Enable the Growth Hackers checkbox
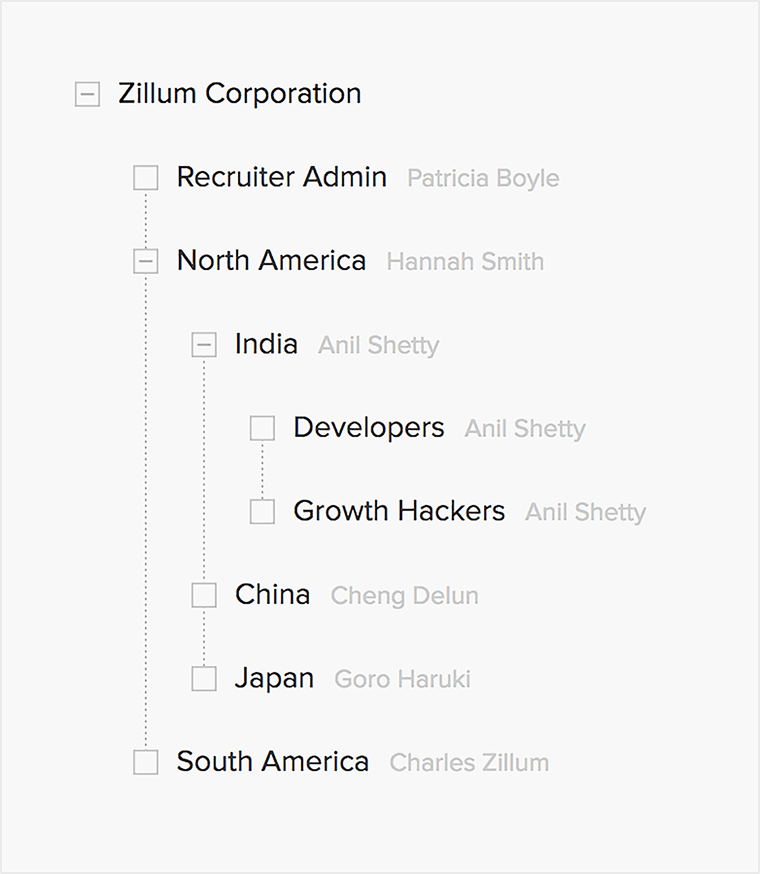 coord(262,512)
